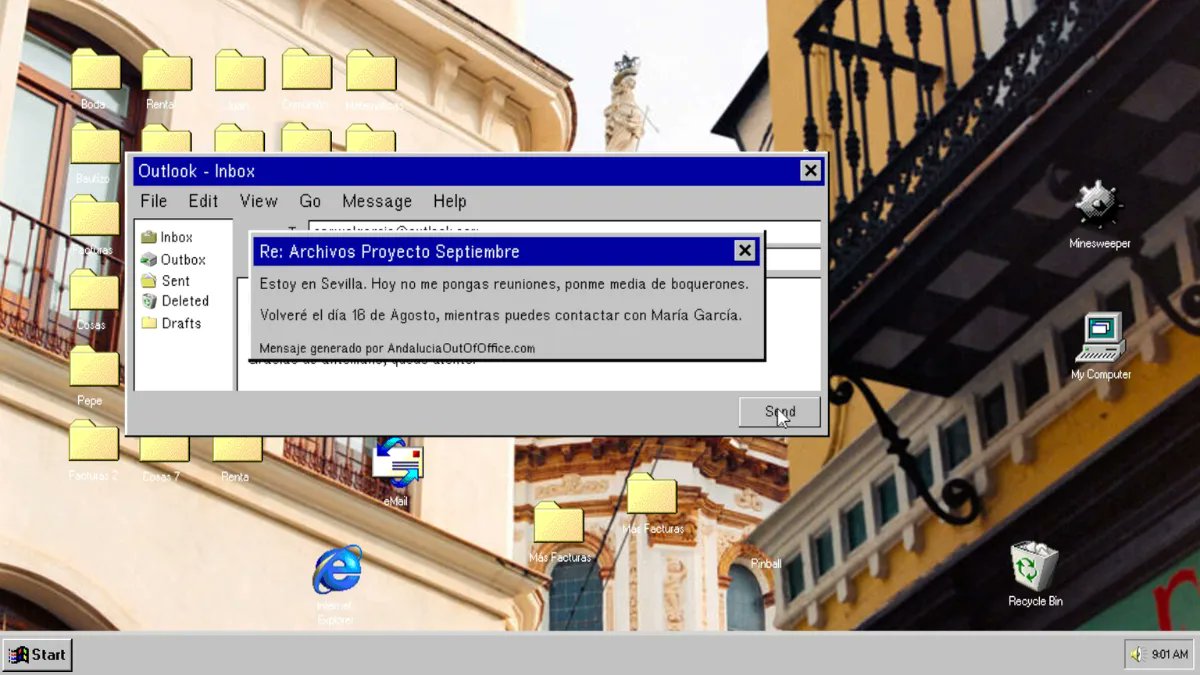Click the Send button
This screenshot has width=1200, height=675.
pos(780,412)
